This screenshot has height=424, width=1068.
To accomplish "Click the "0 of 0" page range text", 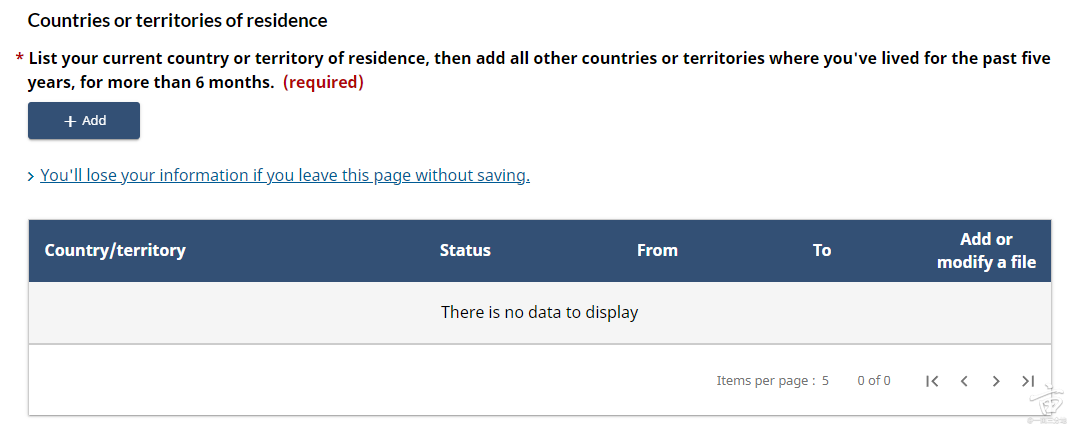I will pyautogui.click(x=874, y=381).
